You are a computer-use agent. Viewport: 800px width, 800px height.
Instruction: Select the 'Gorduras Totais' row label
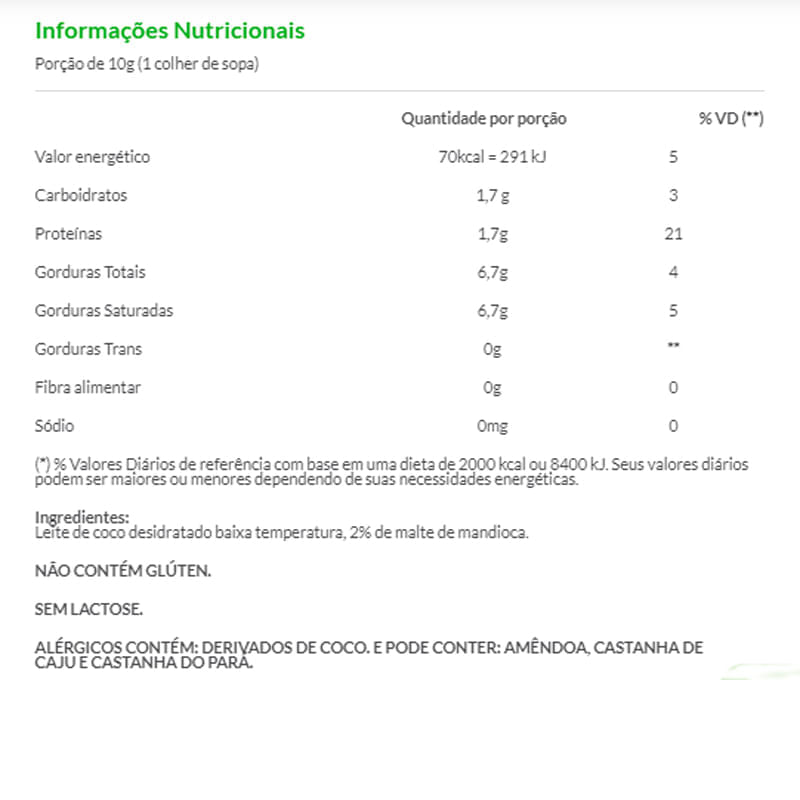pyautogui.click(x=90, y=272)
